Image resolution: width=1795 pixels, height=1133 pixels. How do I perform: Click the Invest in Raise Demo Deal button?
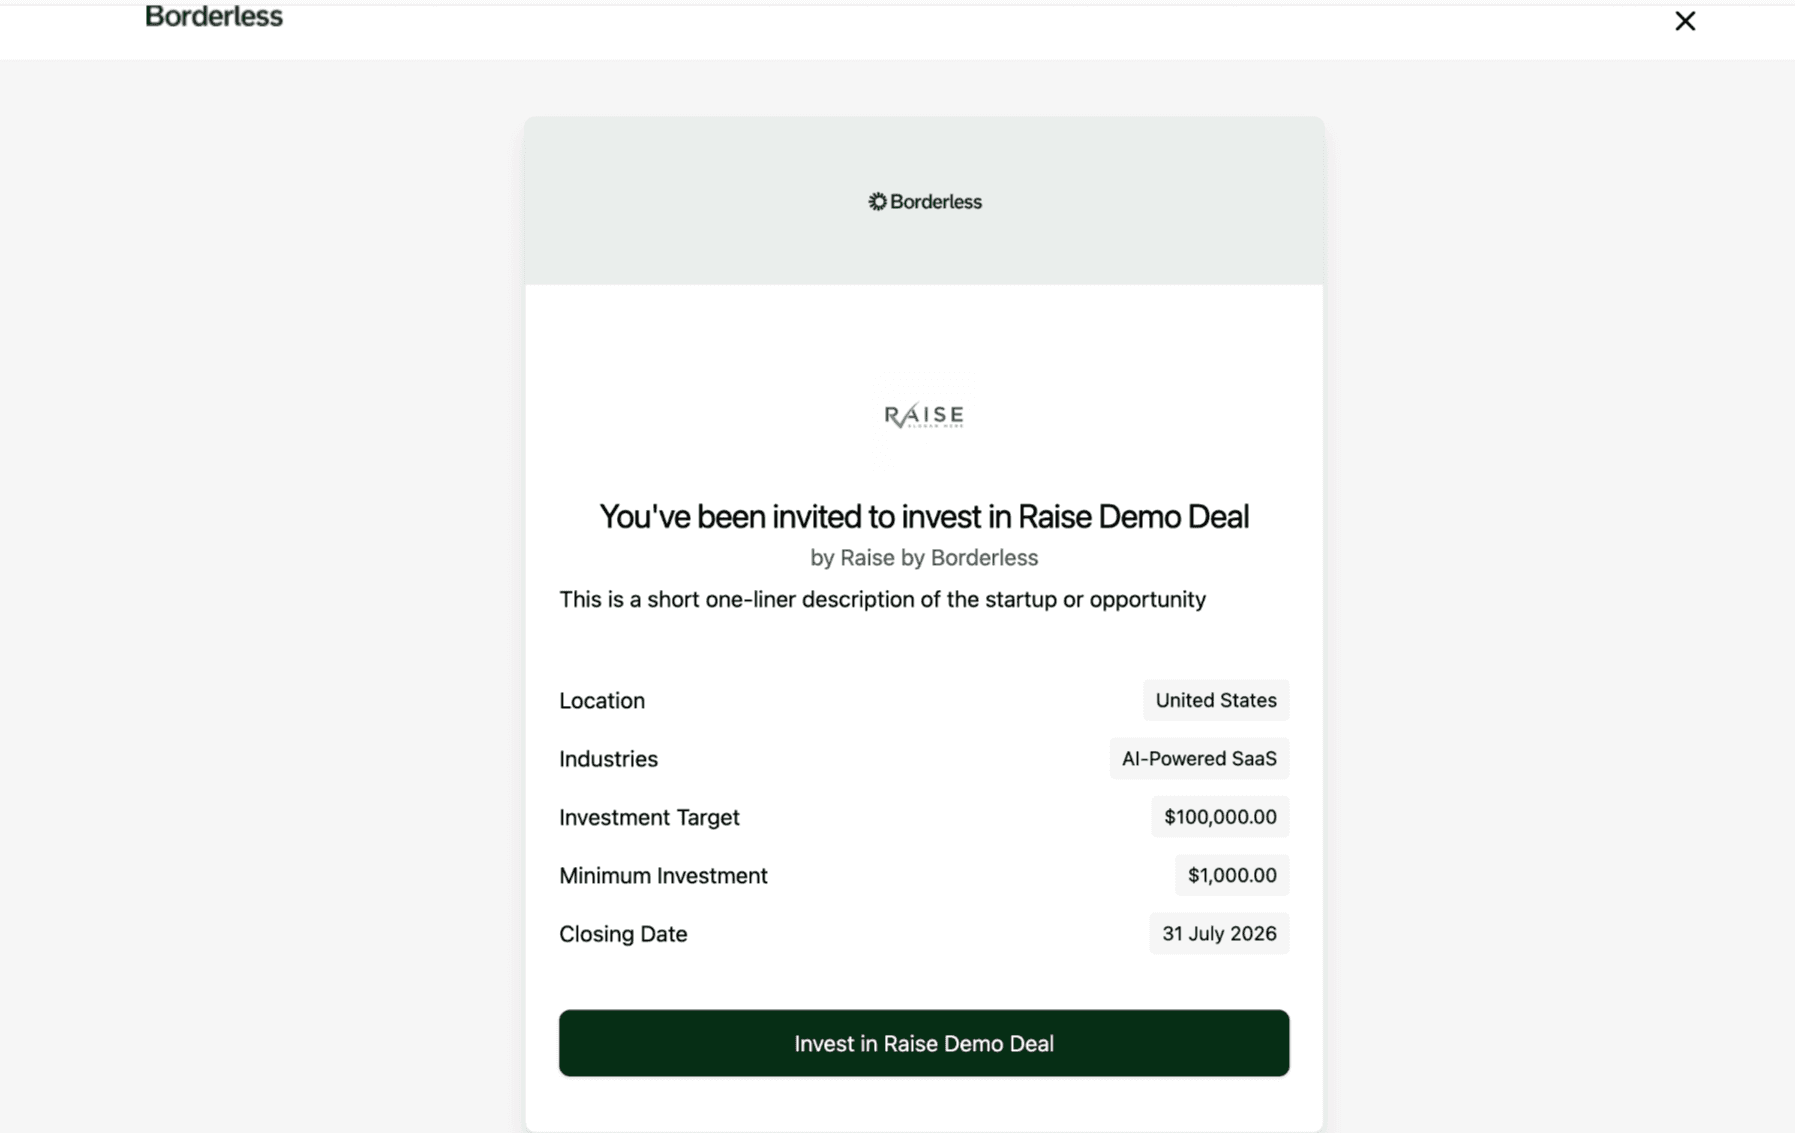[x=924, y=1043]
